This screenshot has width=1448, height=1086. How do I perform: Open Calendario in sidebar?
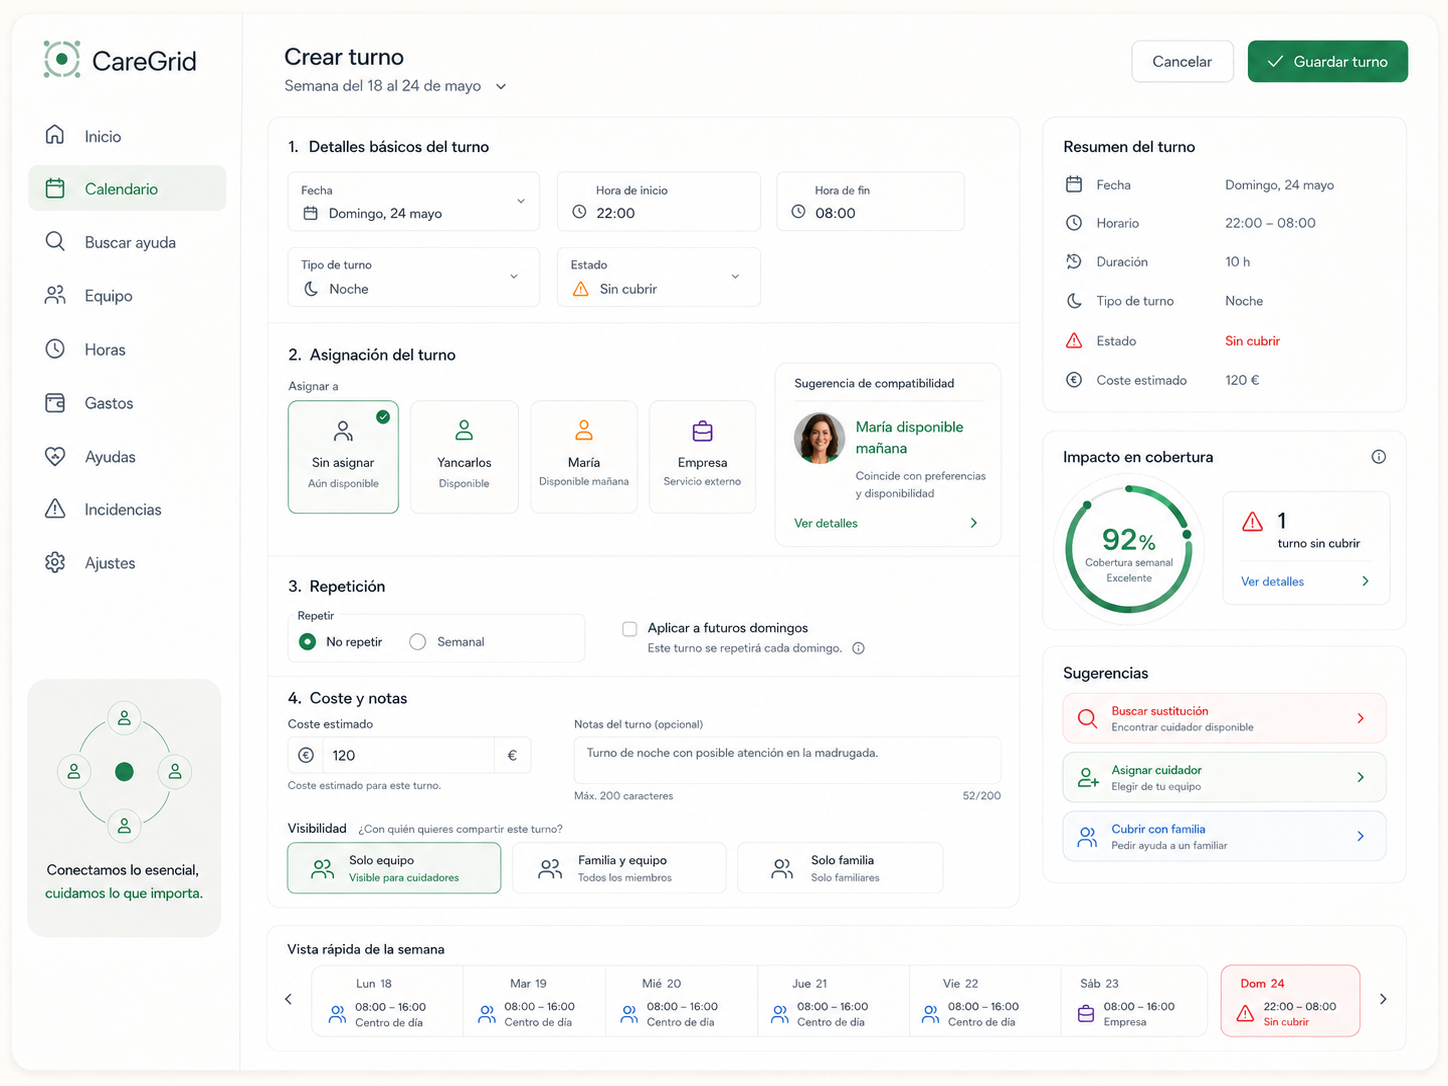pos(127,188)
